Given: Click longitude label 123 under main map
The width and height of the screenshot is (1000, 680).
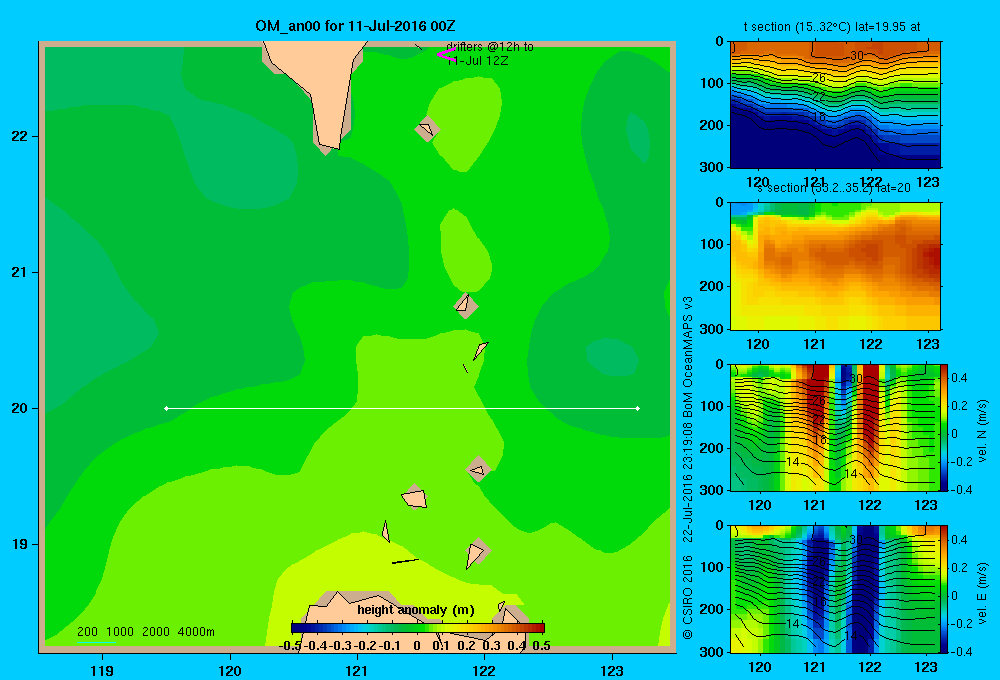Looking at the screenshot, I should pyautogui.click(x=612, y=670).
